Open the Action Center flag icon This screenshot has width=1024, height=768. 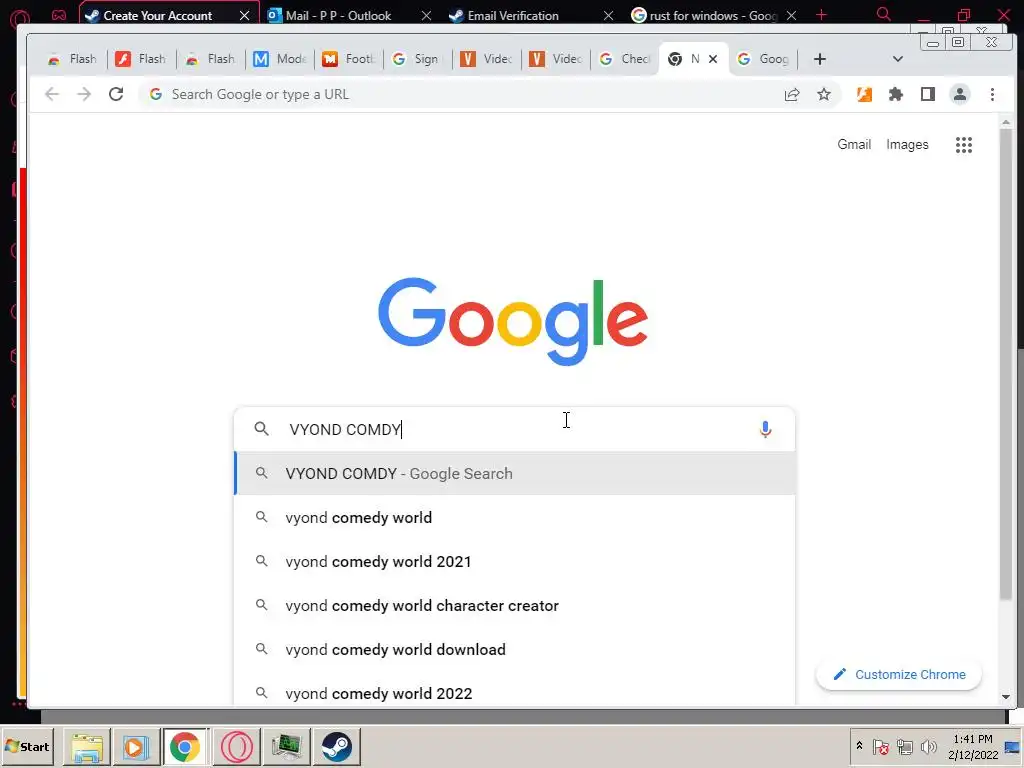[x=880, y=746]
